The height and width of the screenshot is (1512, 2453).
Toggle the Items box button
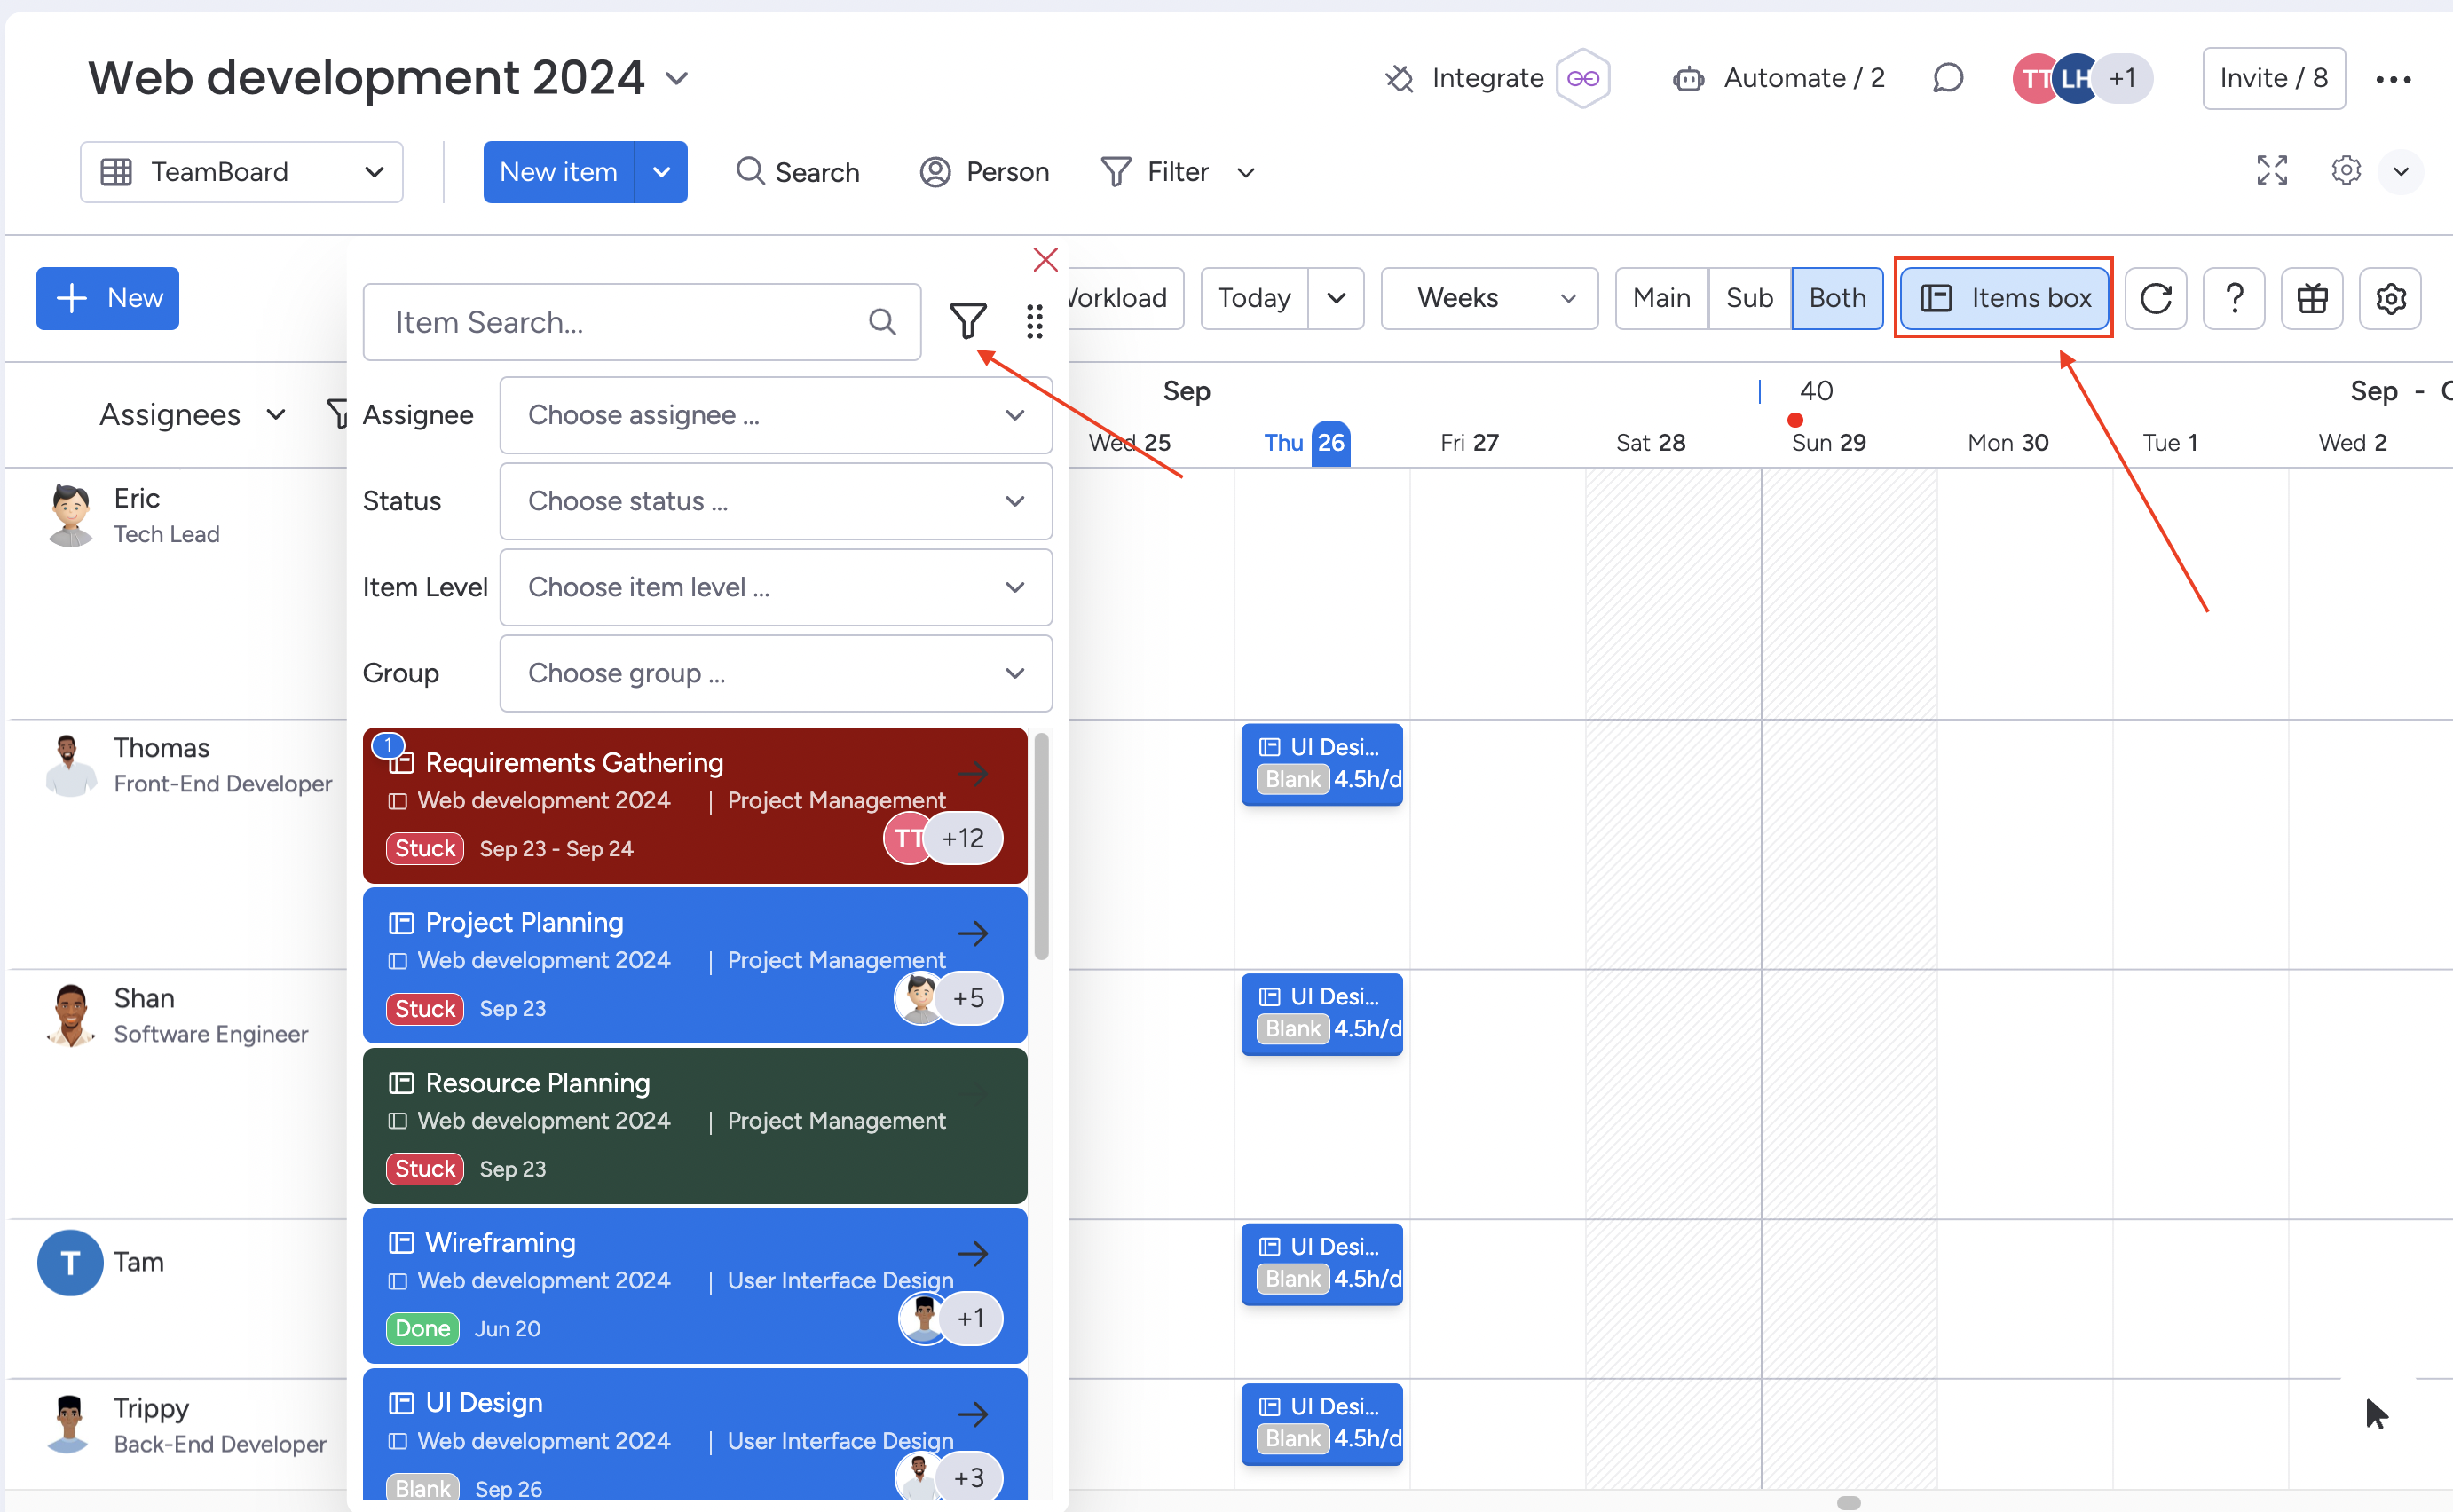2004,298
